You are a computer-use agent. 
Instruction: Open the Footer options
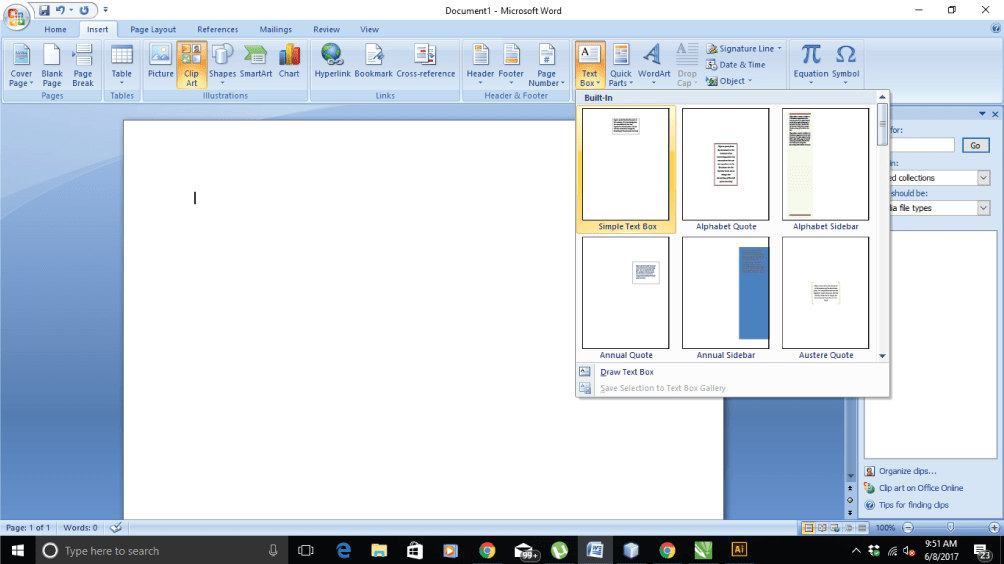coord(511,65)
